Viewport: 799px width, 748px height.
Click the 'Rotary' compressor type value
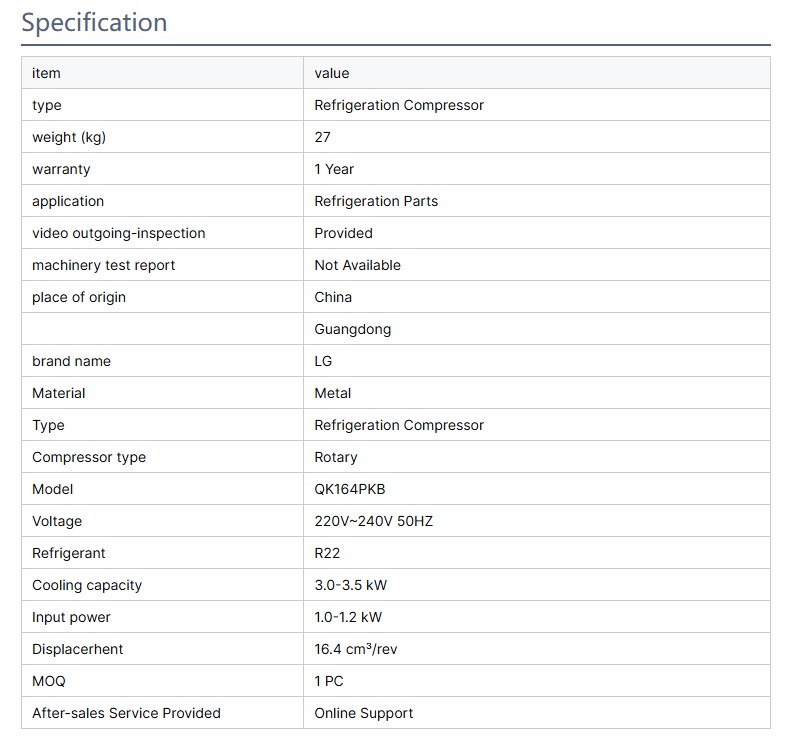click(335, 457)
